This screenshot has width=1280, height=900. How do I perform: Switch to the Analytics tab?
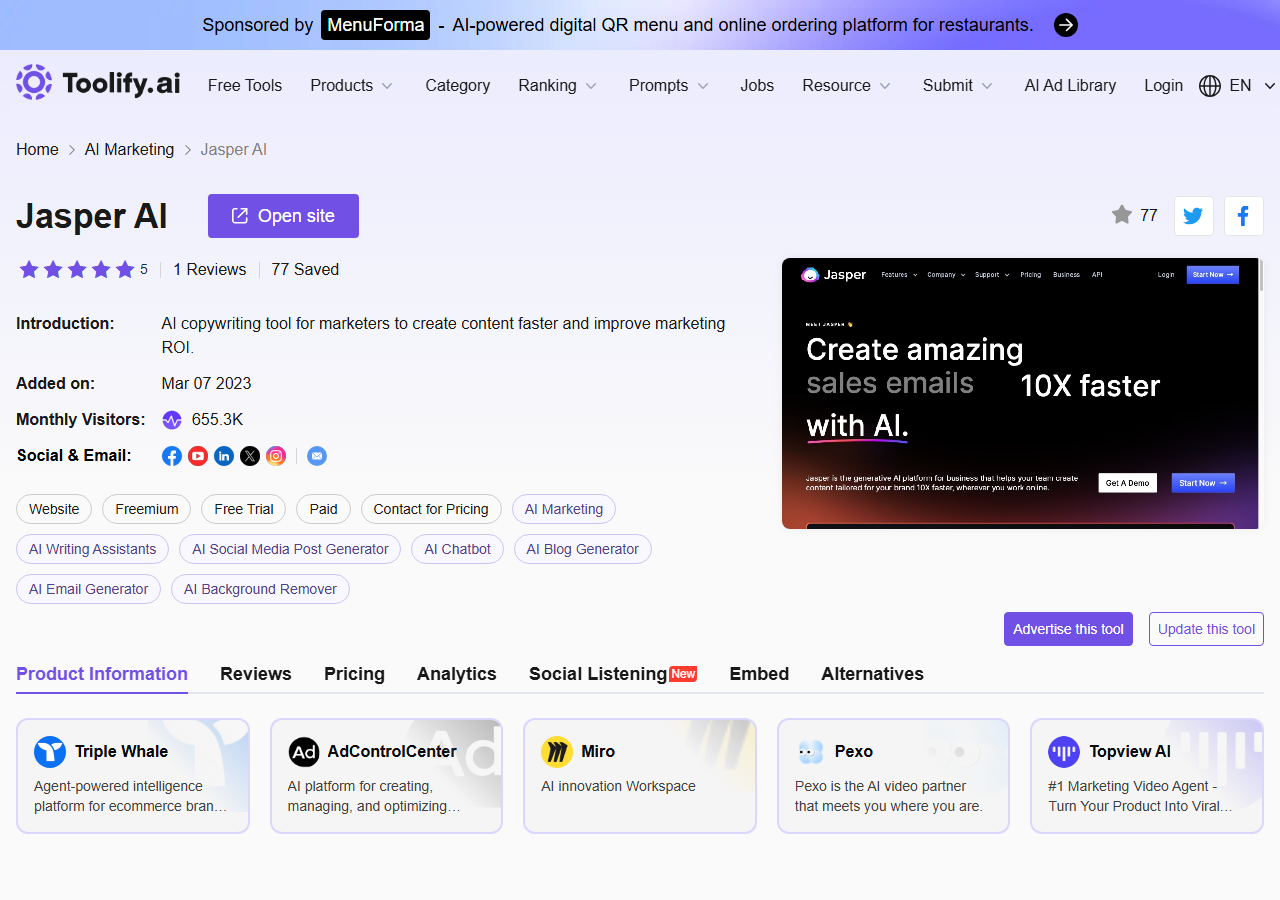point(457,674)
